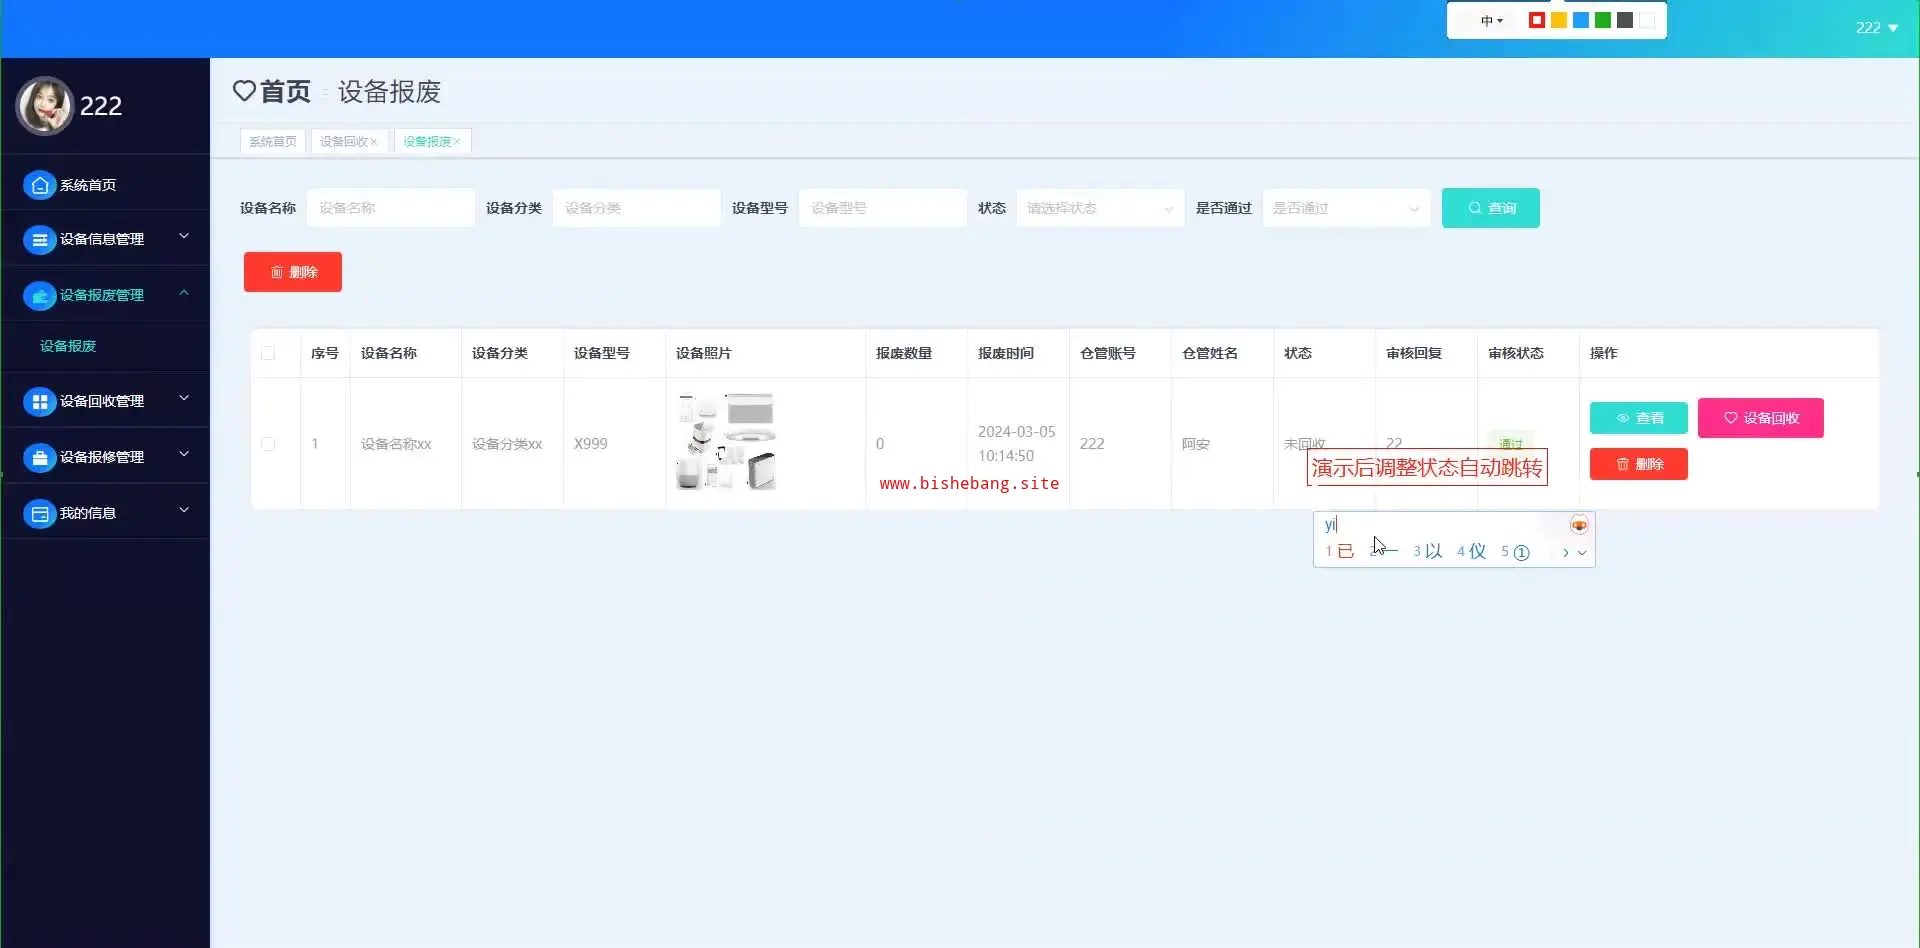Open the 状态 status dropdown
This screenshot has width=1920, height=948.
(1099, 208)
